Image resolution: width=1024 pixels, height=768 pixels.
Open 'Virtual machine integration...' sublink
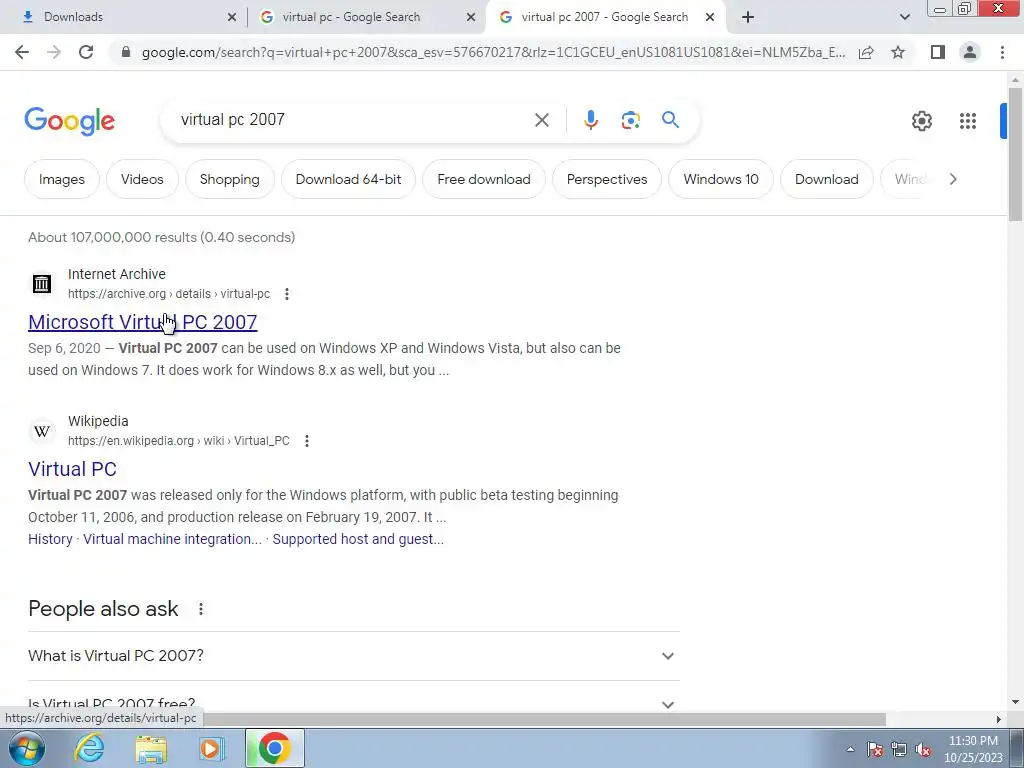point(172,539)
